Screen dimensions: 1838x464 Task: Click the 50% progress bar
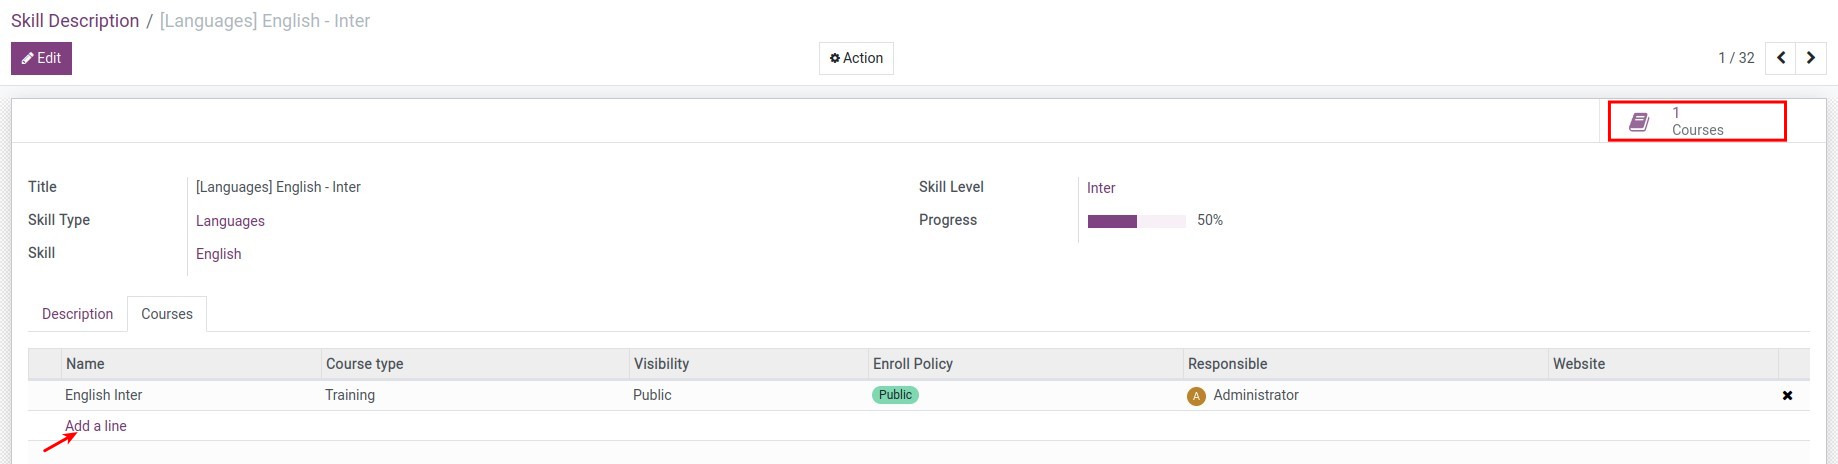click(x=1136, y=221)
